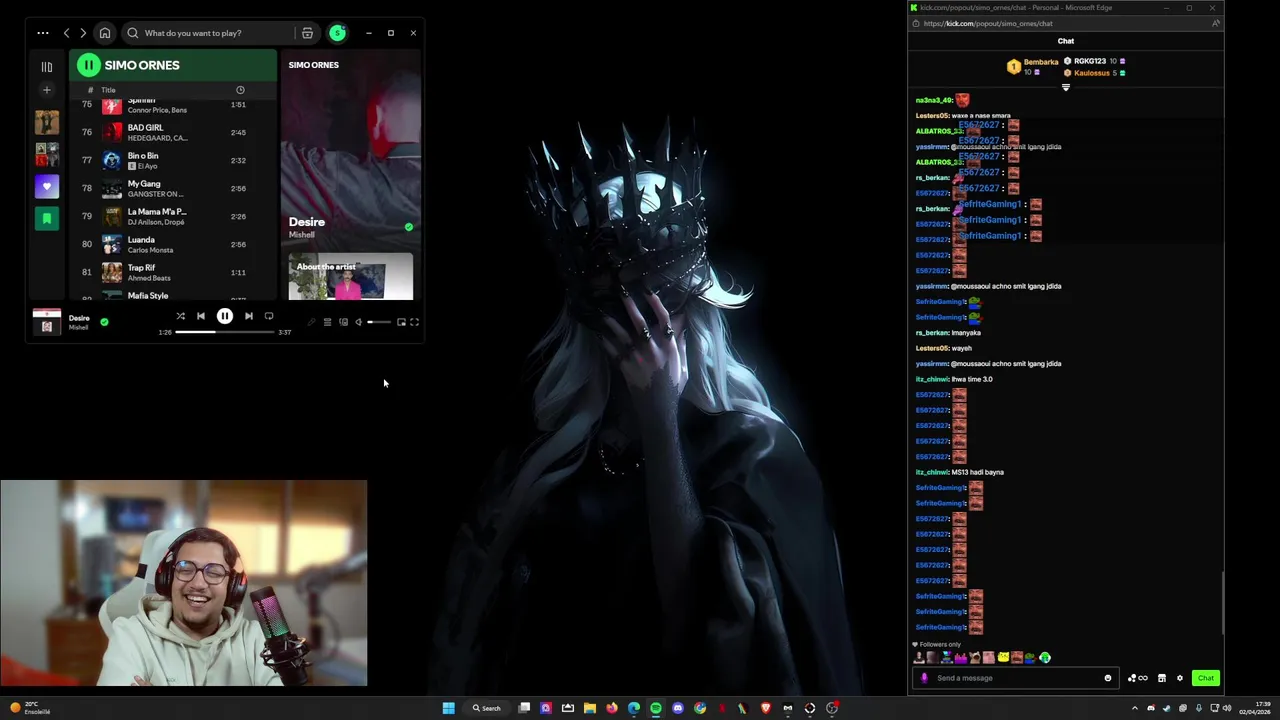Open chat settings gear
The width and height of the screenshot is (1280, 720).
tap(1180, 678)
